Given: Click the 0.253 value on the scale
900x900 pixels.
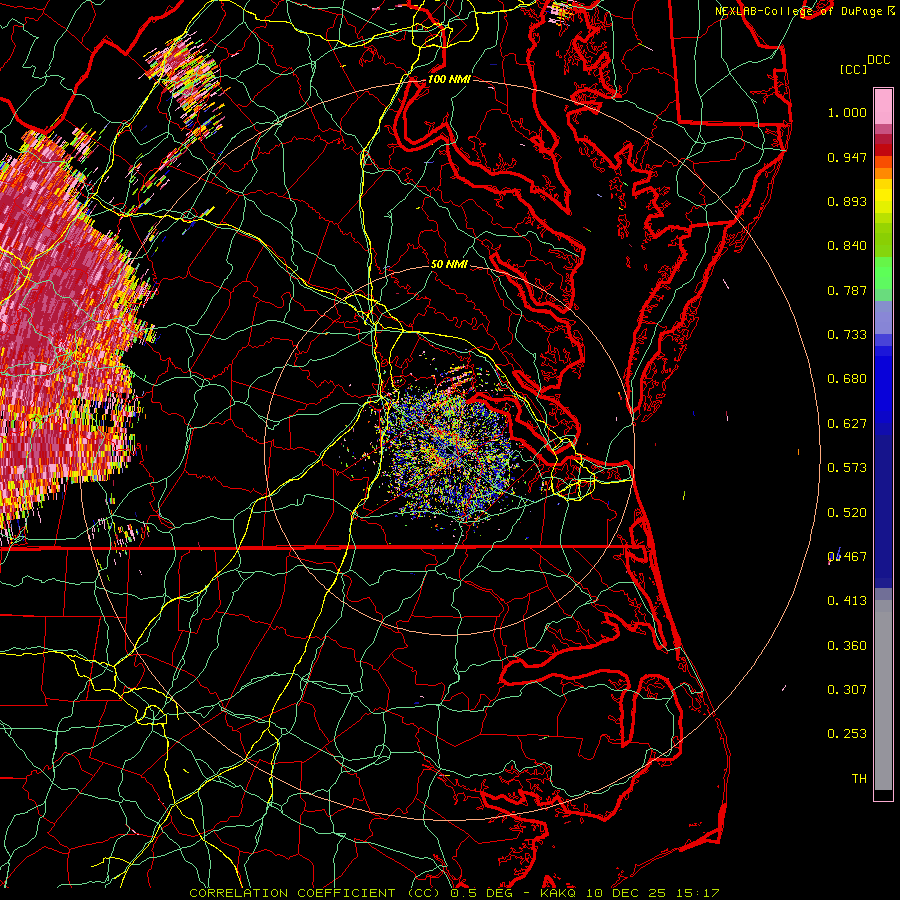Looking at the screenshot, I should [x=847, y=734].
